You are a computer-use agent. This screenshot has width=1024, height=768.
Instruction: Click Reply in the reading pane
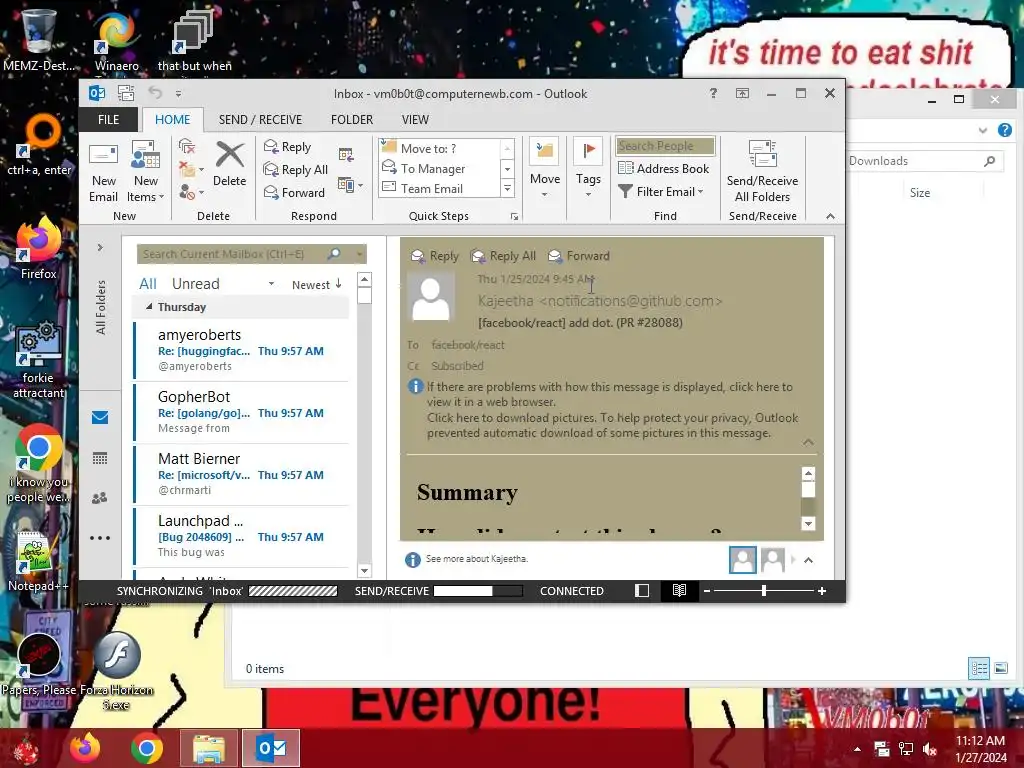tap(434, 256)
